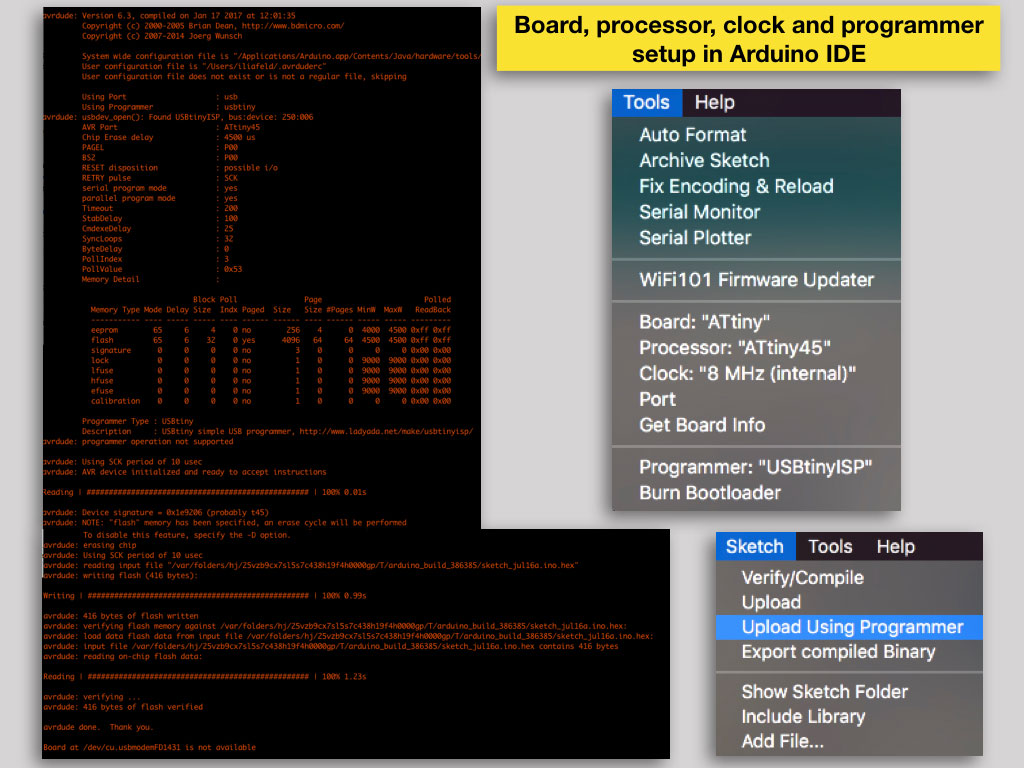This screenshot has height=768, width=1024.
Task: Click the "Device signature = 0x1e9206" line
Action: [x=155, y=513]
